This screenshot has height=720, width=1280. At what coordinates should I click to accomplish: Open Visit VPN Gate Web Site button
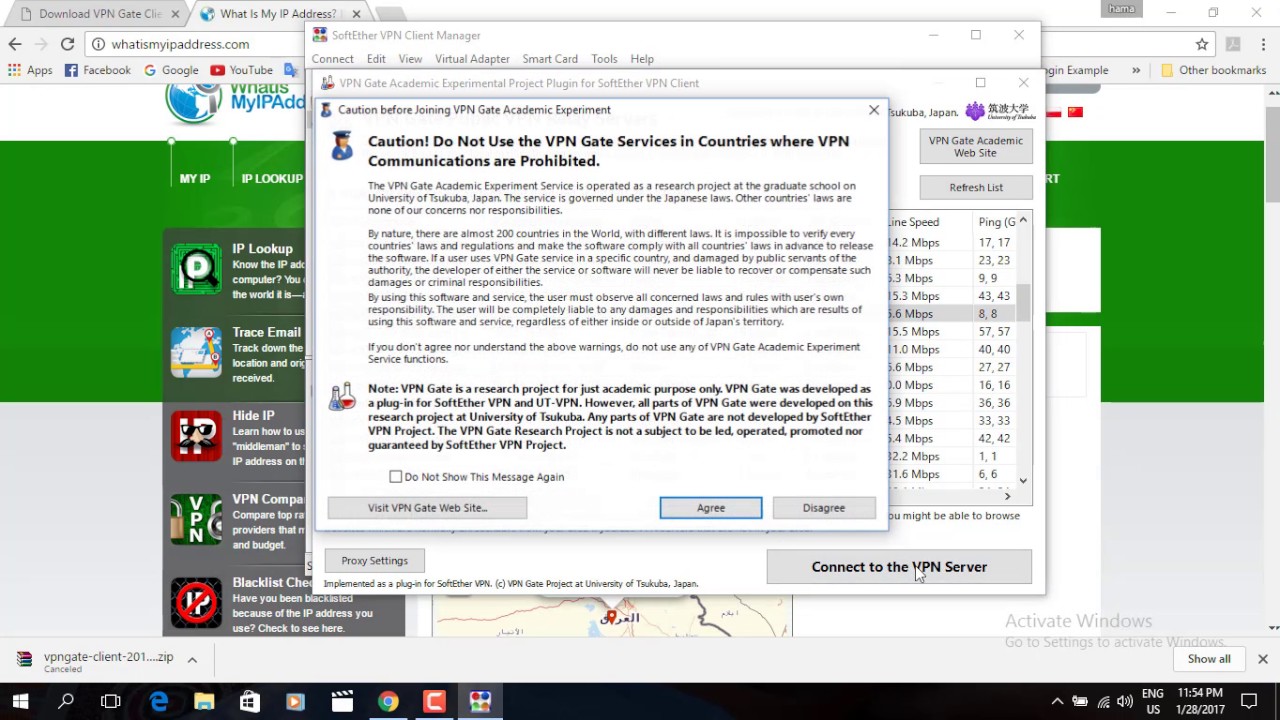coord(427,508)
